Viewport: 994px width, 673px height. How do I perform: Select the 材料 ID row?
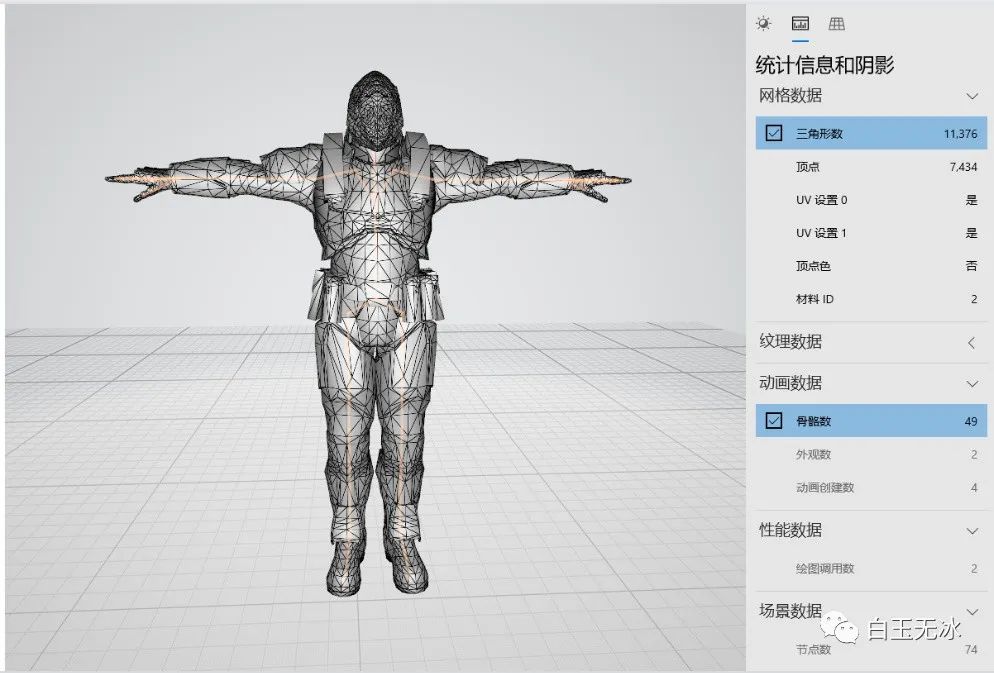pyautogui.click(x=871, y=298)
